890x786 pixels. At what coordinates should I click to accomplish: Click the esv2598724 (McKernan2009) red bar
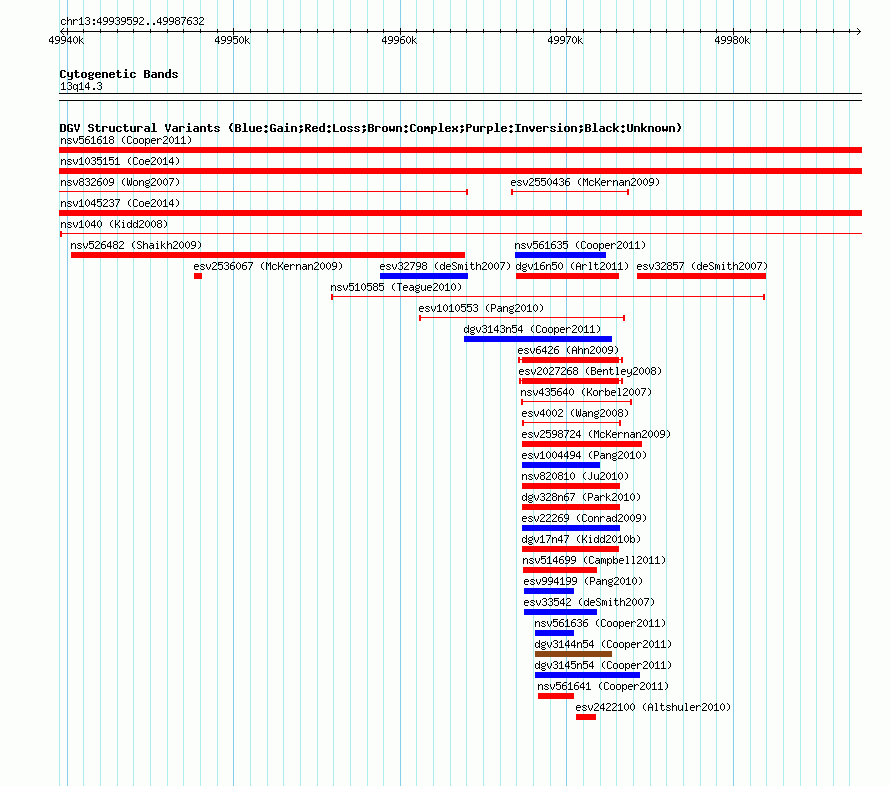click(582, 444)
